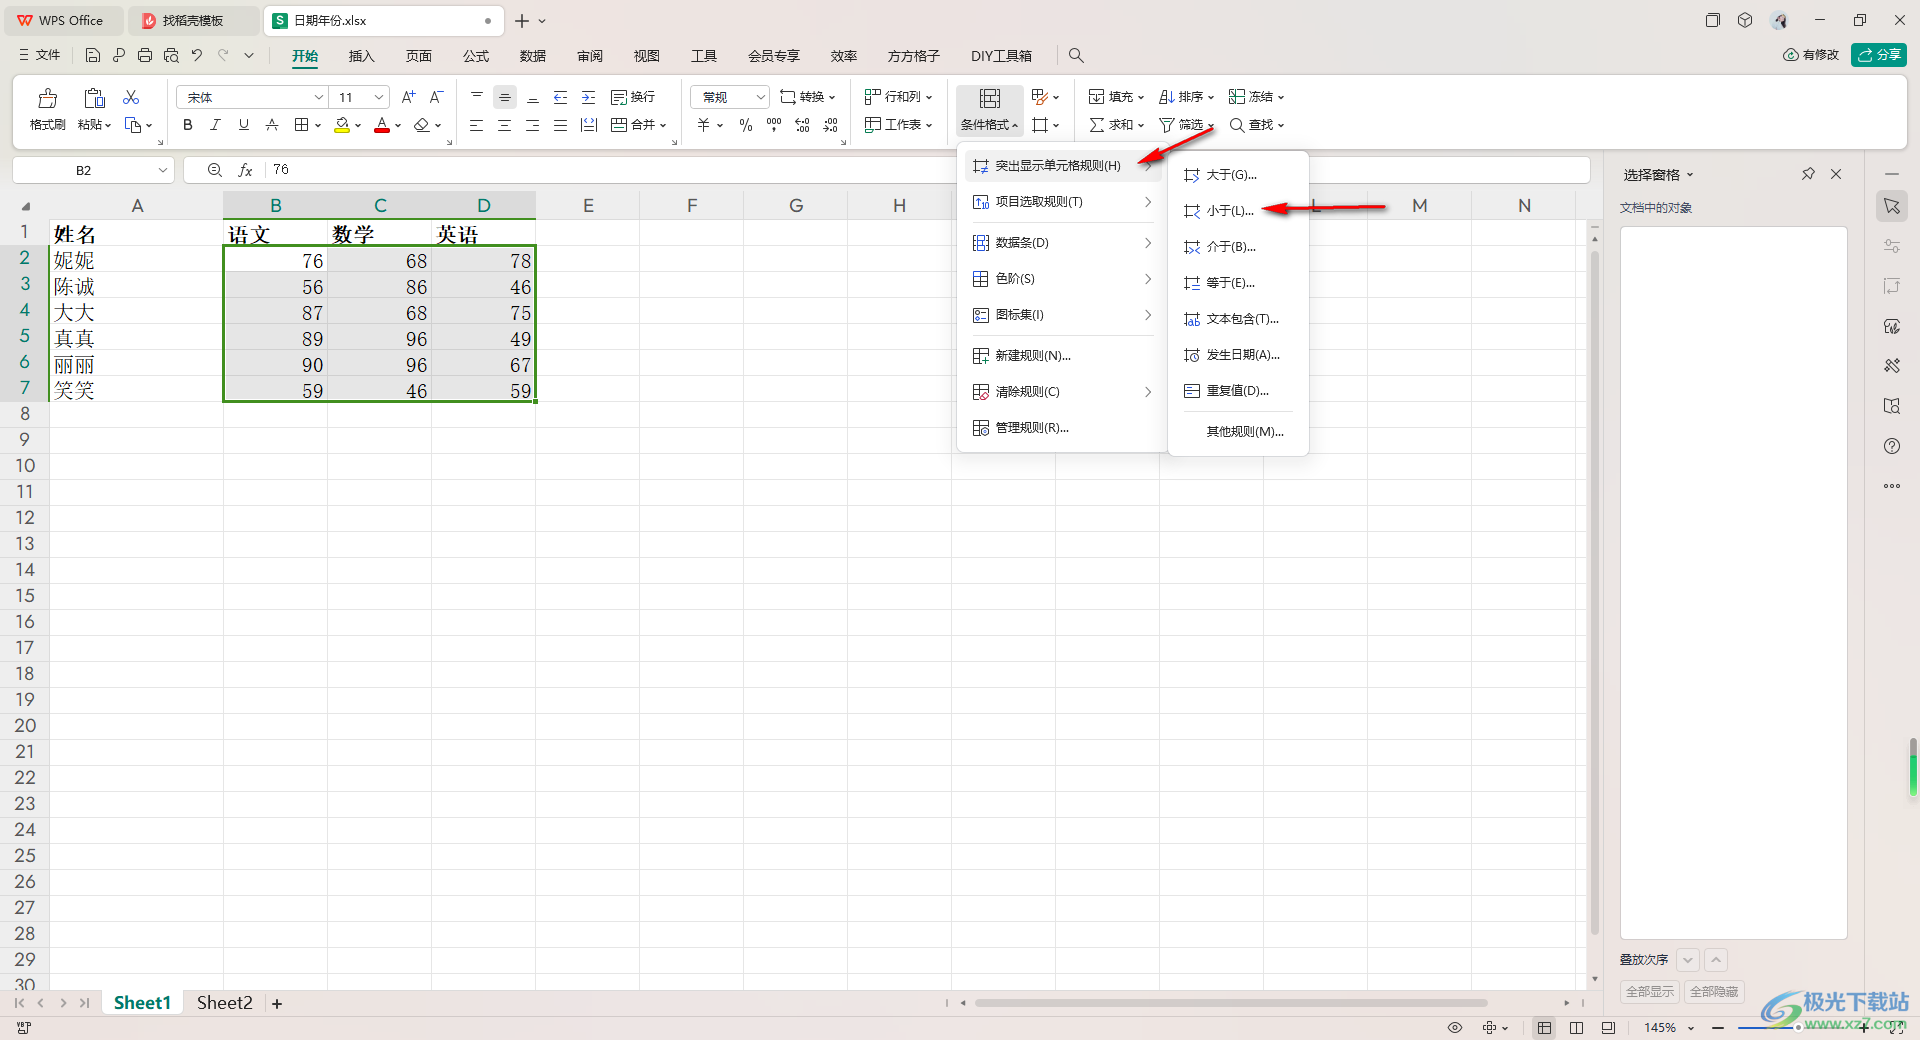The width and height of the screenshot is (1920, 1040).
Task: Open 项目选取规则(T) submenu
Action: coord(1062,202)
